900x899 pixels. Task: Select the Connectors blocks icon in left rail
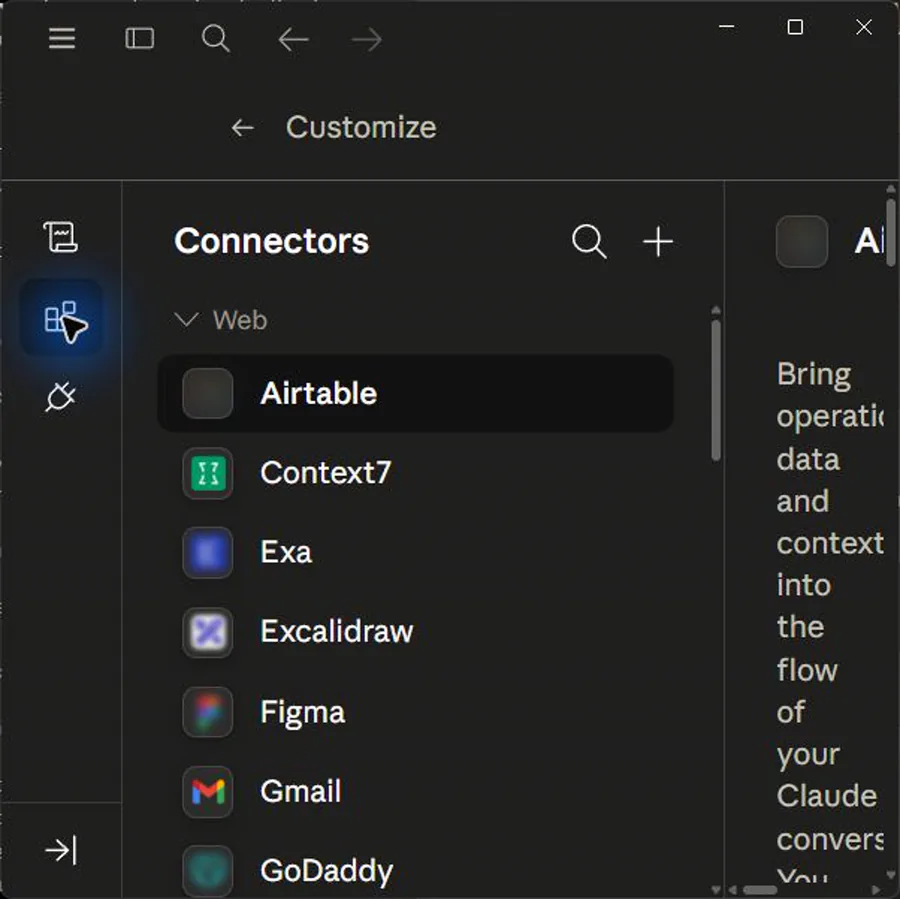pyautogui.click(x=62, y=317)
